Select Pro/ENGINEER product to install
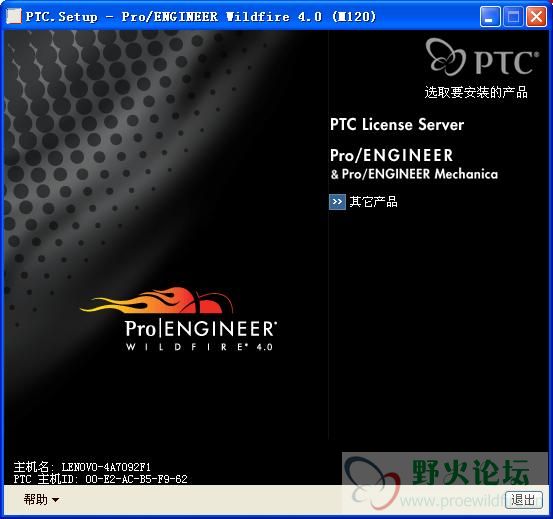 tap(391, 155)
